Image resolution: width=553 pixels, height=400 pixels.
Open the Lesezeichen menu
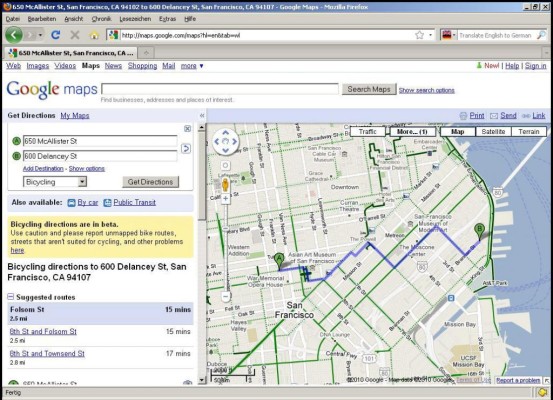point(135,19)
